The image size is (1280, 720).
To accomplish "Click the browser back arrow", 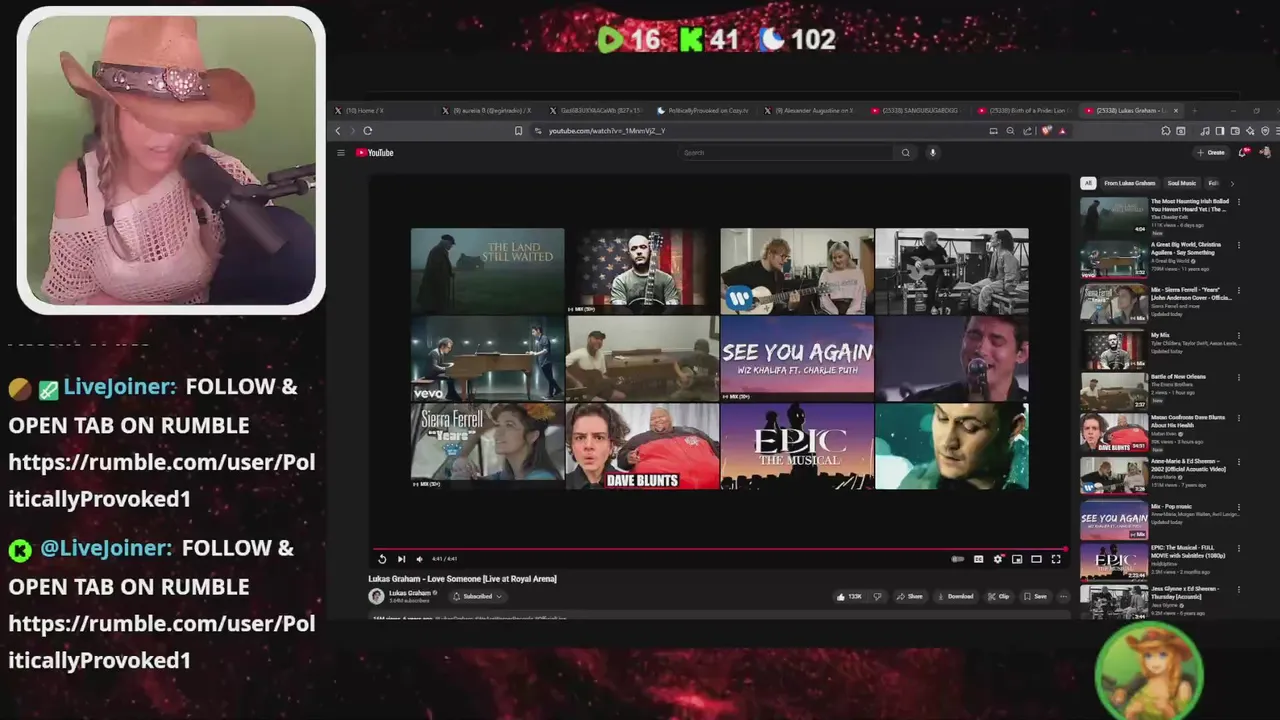I will (x=338, y=131).
